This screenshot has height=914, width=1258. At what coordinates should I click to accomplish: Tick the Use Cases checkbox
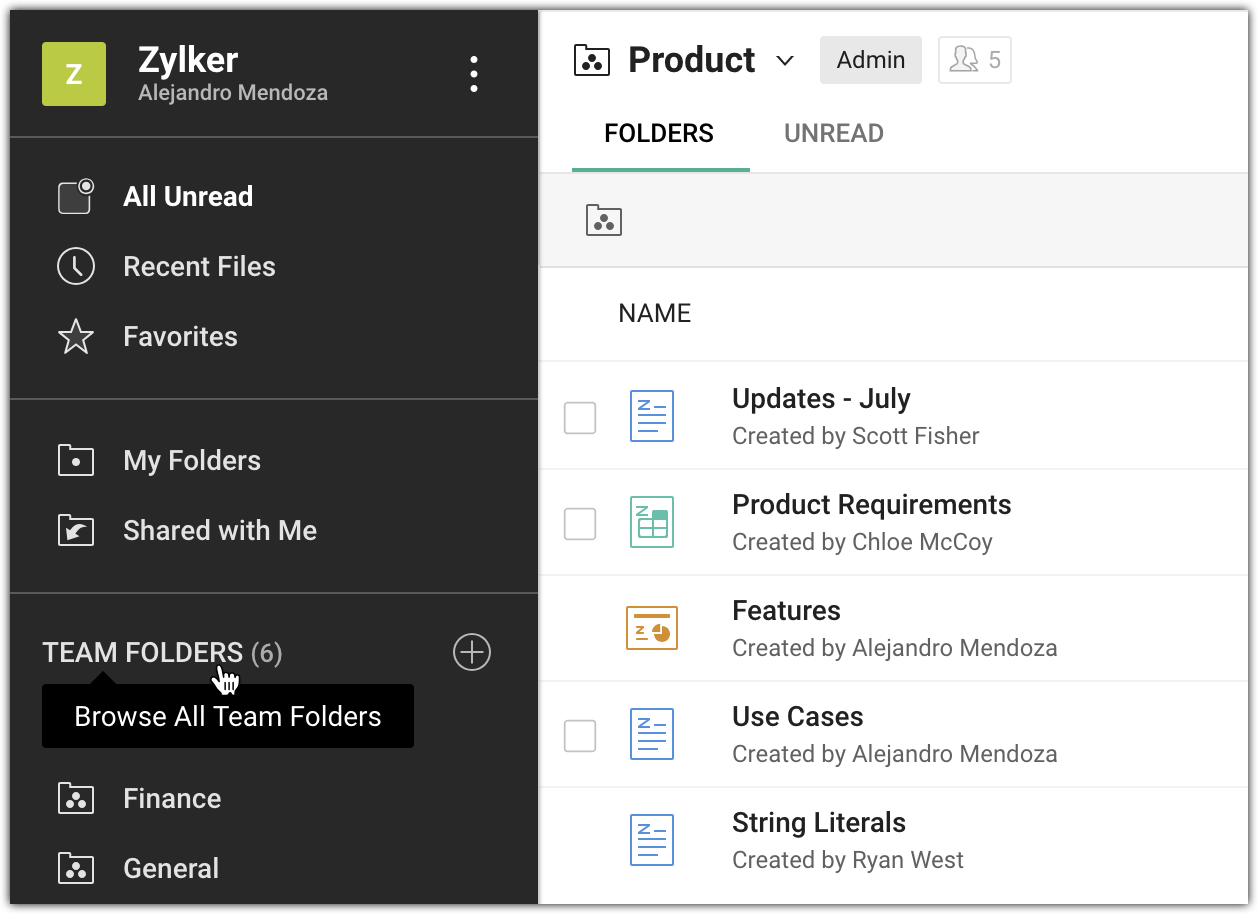(580, 736)
